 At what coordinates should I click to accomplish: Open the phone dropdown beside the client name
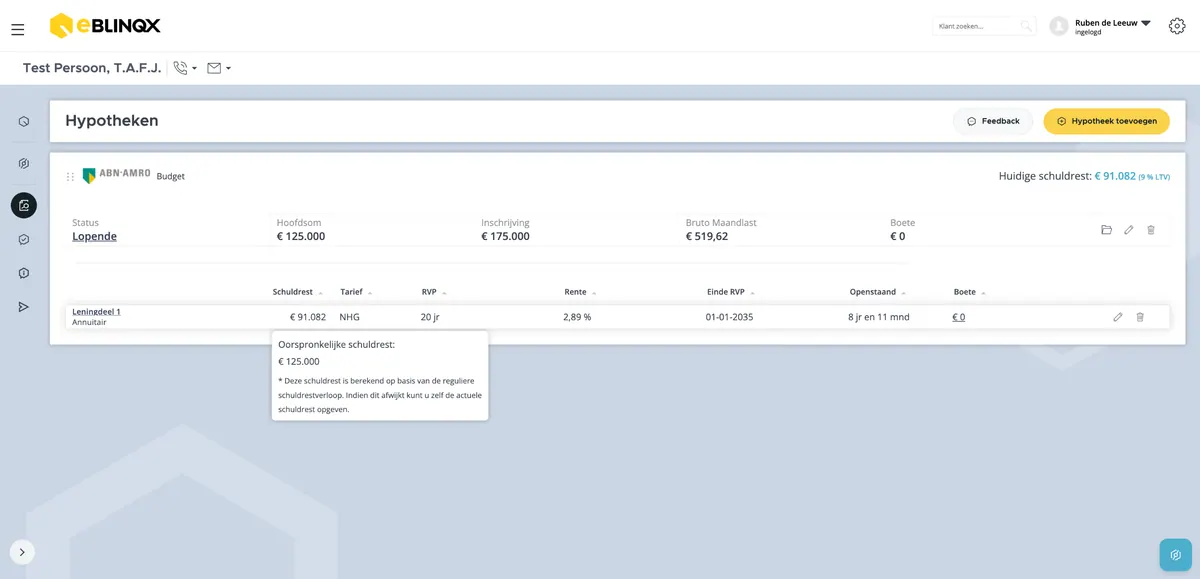click(185, 68)
